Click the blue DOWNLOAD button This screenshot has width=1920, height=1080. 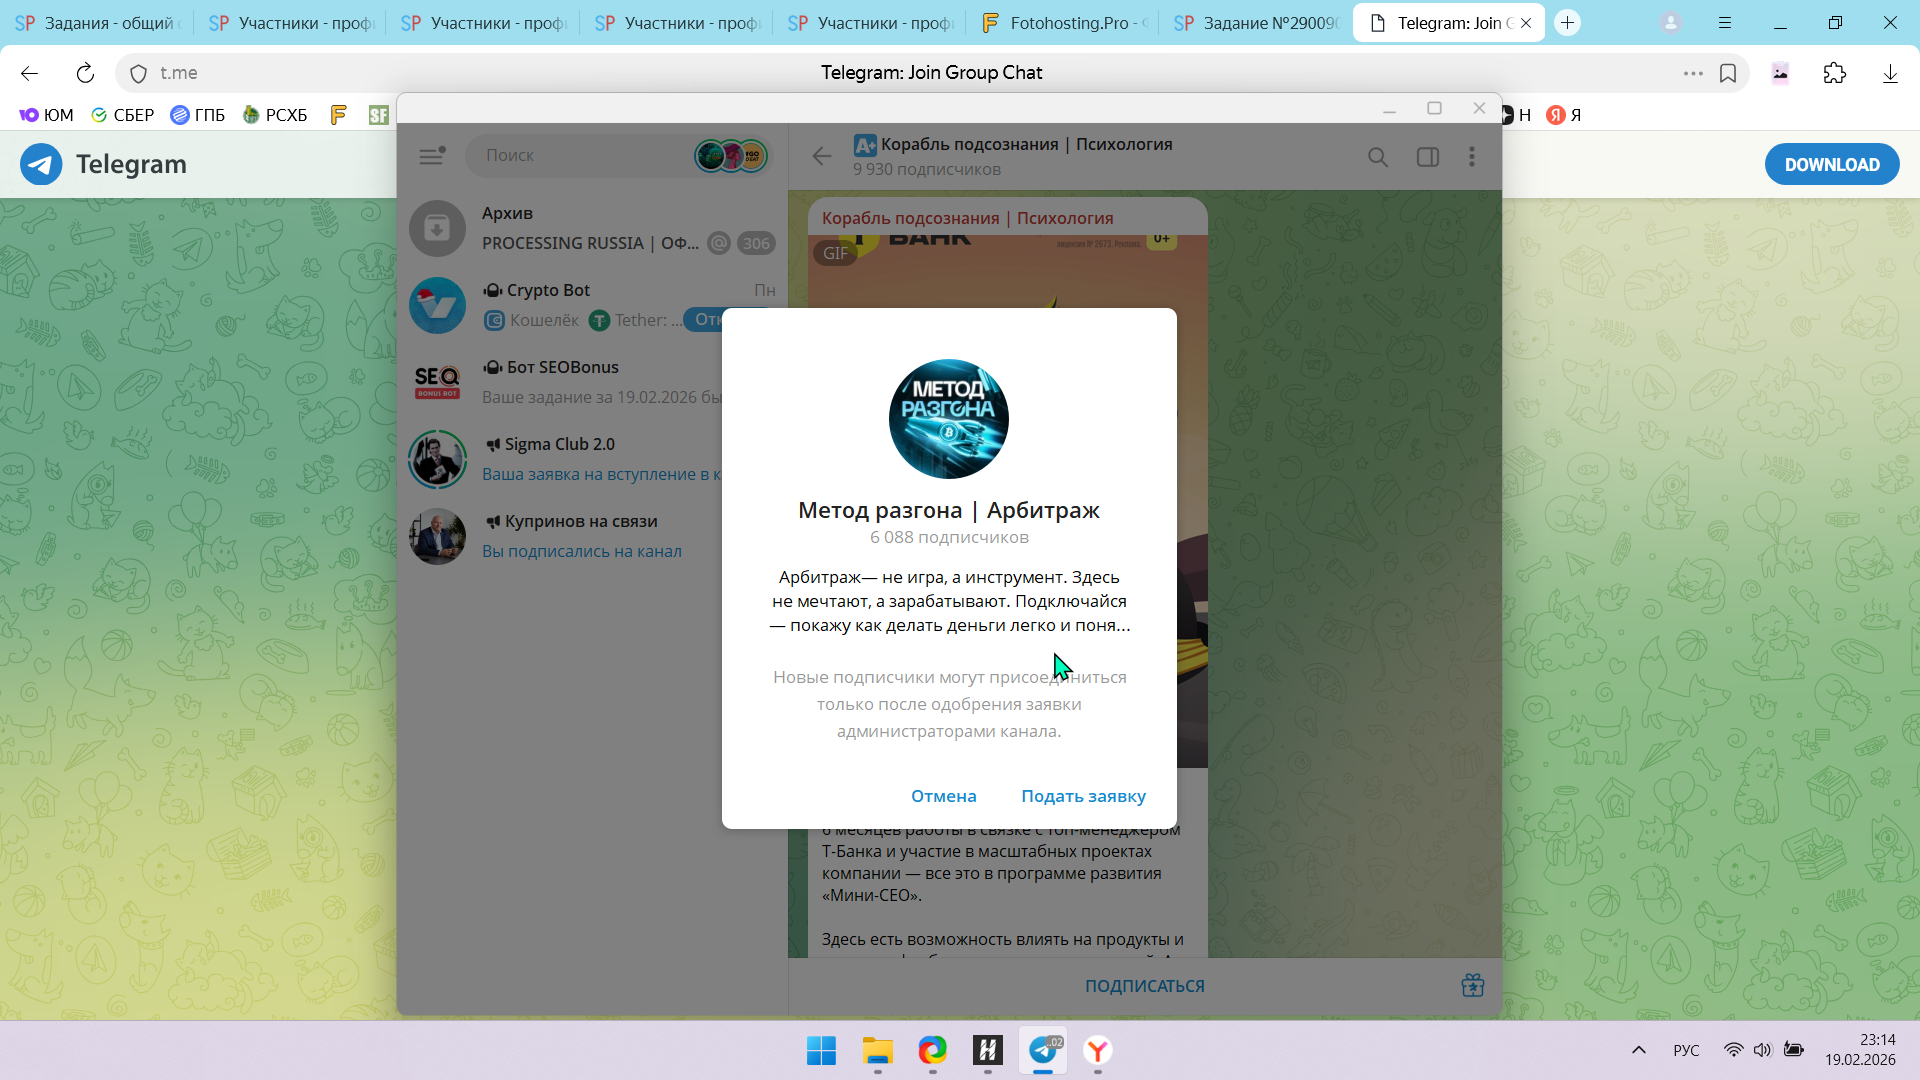1831,165
